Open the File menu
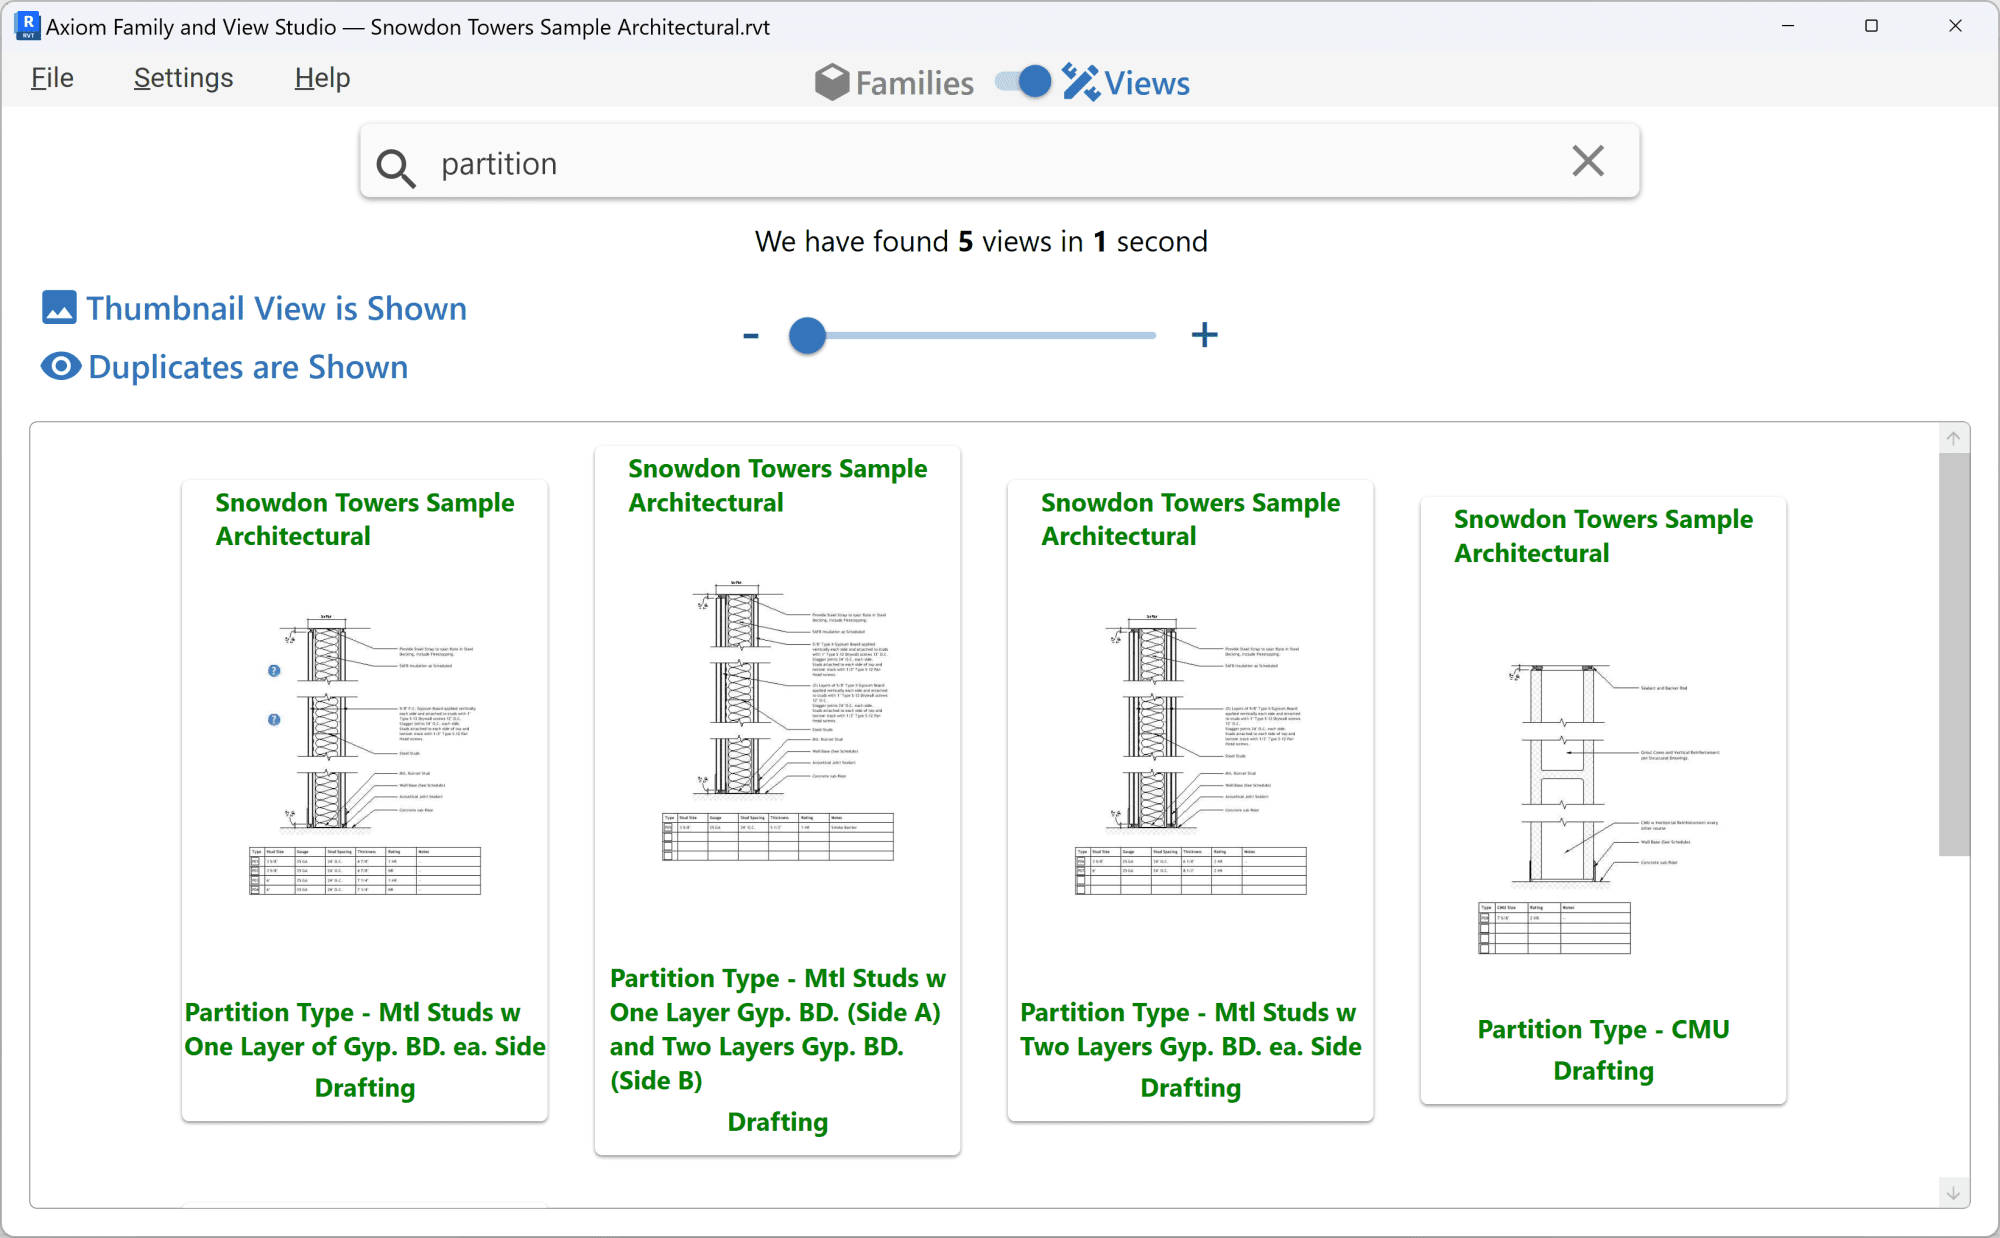This screenshot has height=1238, width=2000. pyautogui.click(x=52, y=78)
